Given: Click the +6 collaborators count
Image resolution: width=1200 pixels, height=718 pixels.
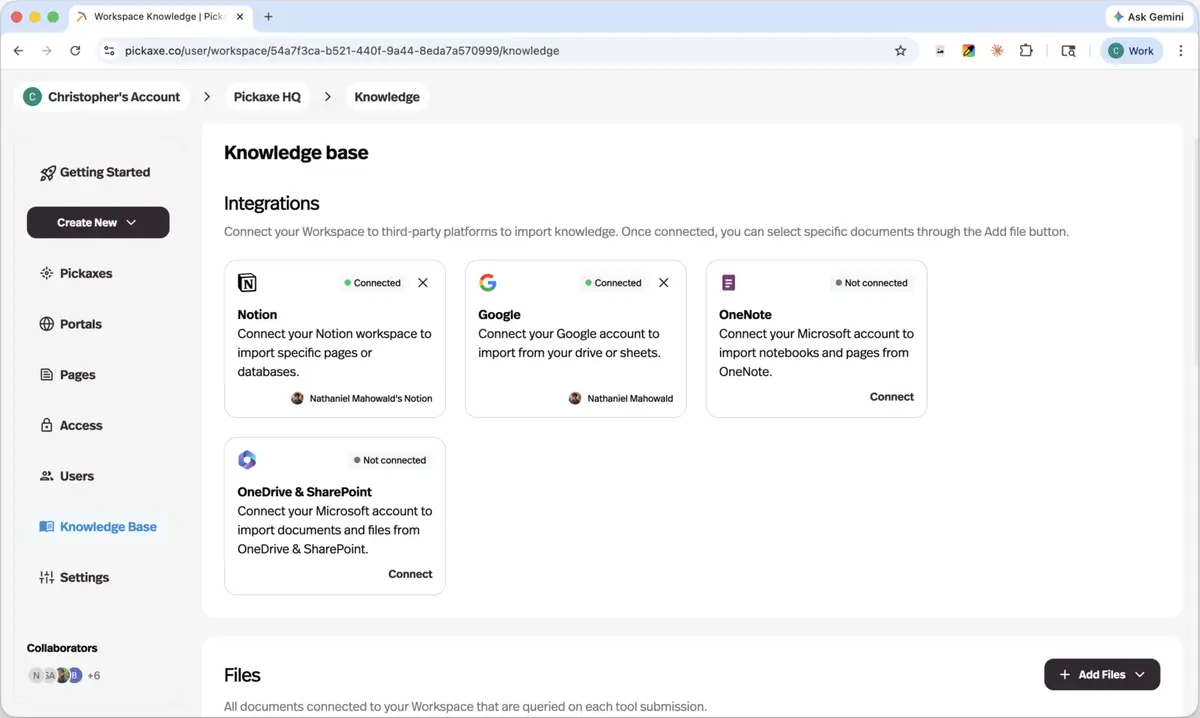Looking at the screenshot, I should [94, 676].
